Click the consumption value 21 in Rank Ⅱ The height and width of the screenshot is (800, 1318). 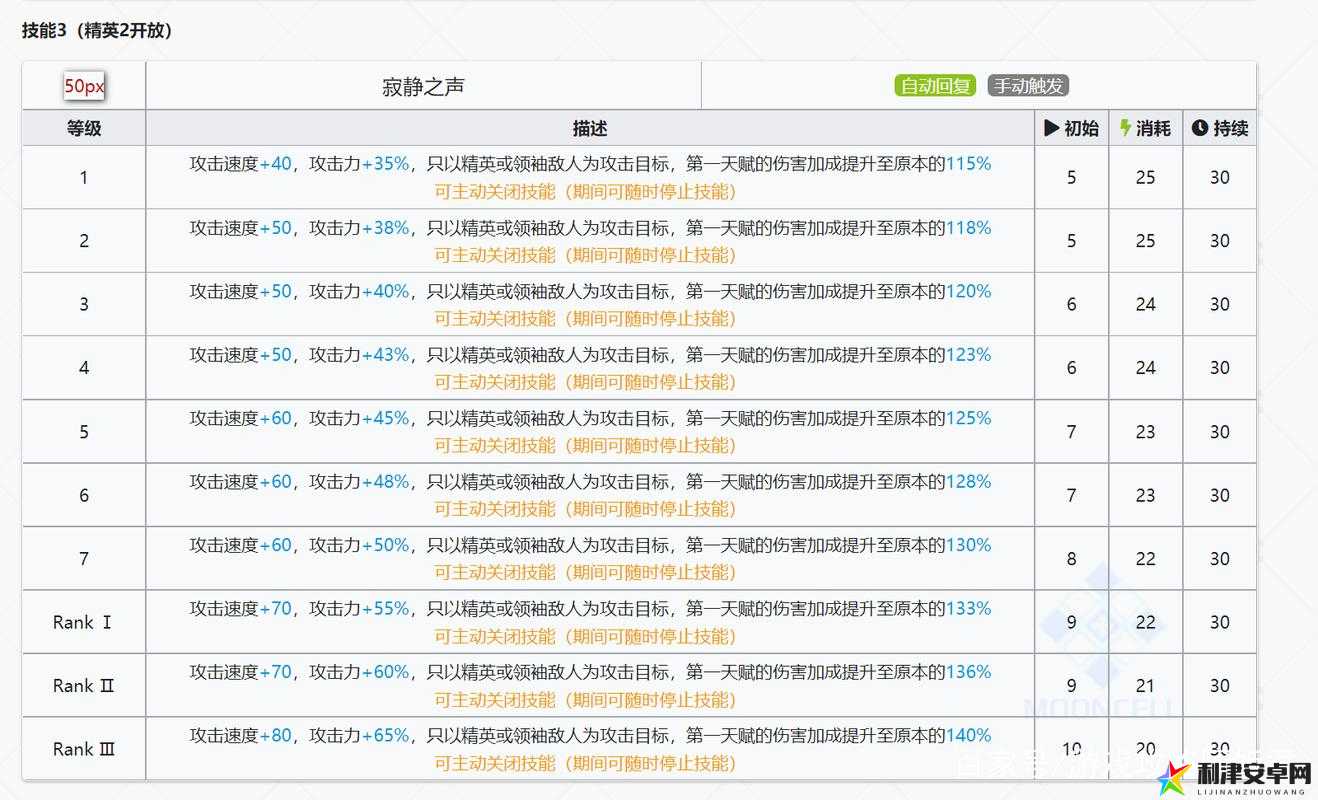(1145, 686)
